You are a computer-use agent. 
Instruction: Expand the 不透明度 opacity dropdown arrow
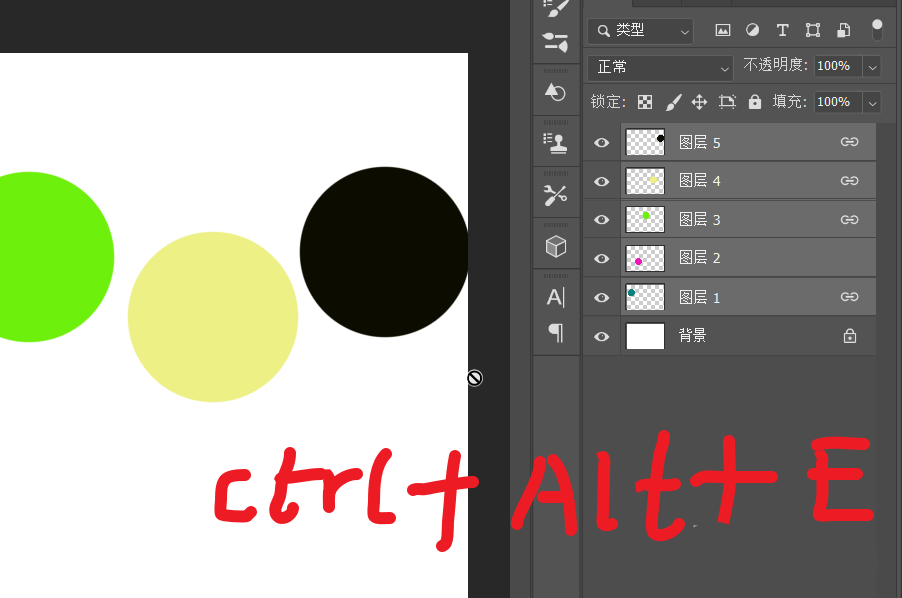872,67
